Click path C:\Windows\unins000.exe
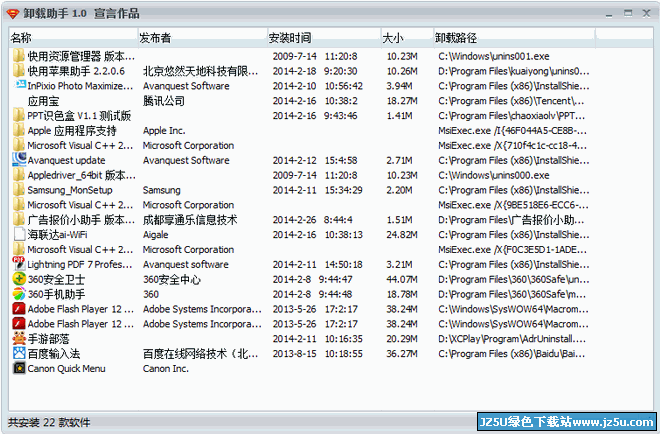 pyautogui.click(x=494, y=176)
